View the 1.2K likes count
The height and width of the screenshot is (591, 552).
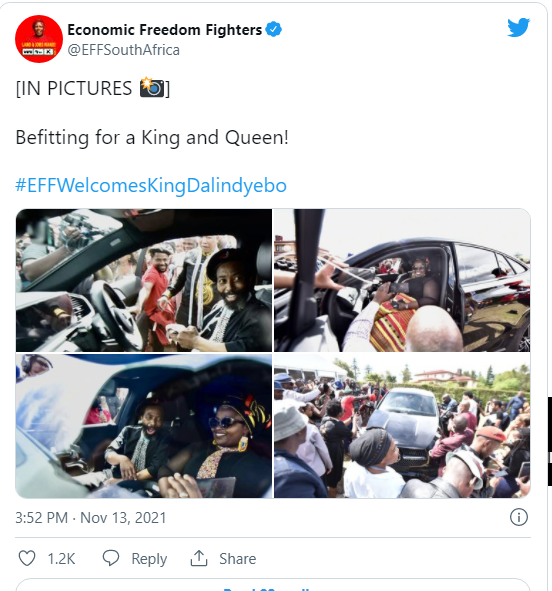(x=61, y=559)
